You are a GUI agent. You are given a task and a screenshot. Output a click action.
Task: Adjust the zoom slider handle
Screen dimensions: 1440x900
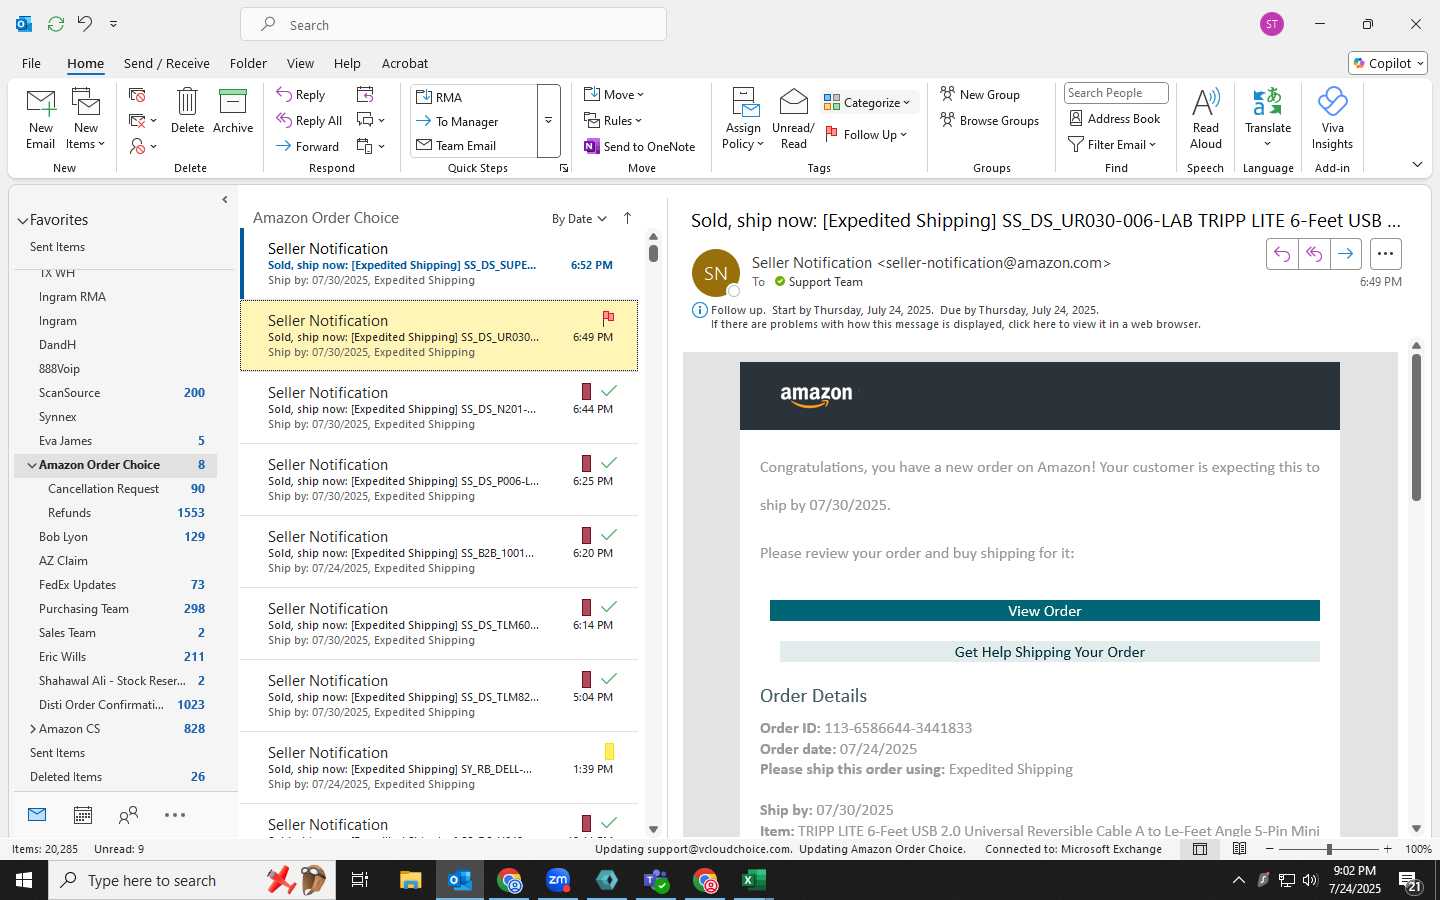(x=1329, y=849)
